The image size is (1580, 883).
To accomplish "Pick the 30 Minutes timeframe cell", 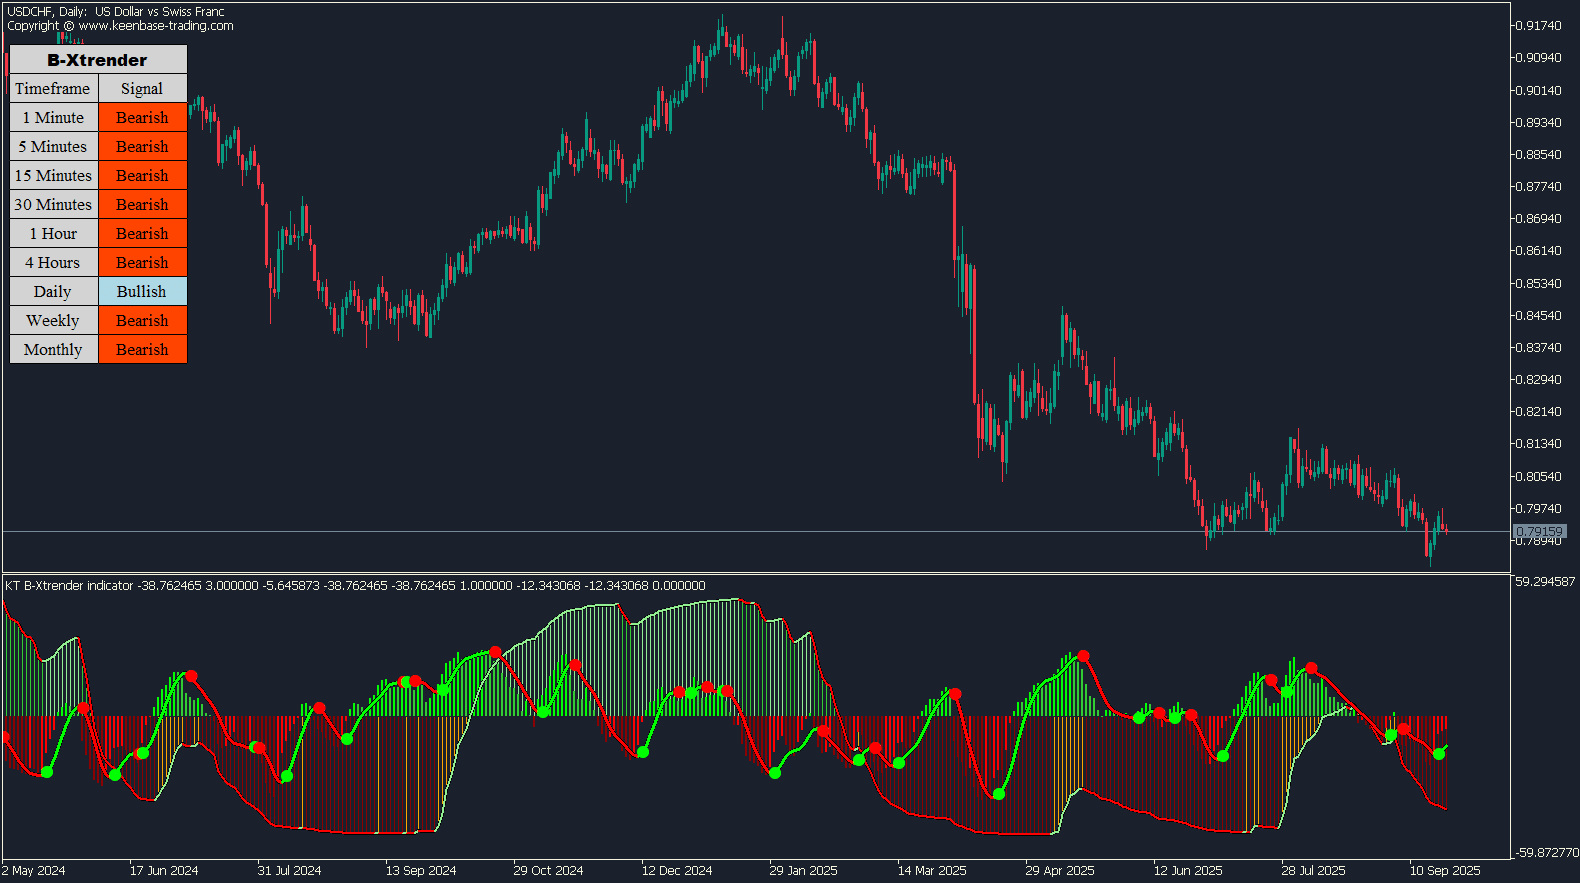I will (x=54, y=205).
